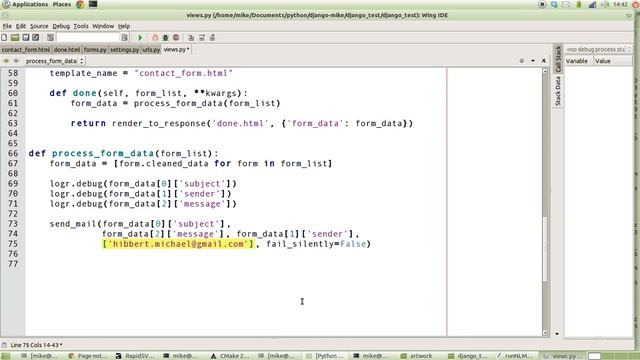Launch Chrome from the top panel

[x=80, y=4]
